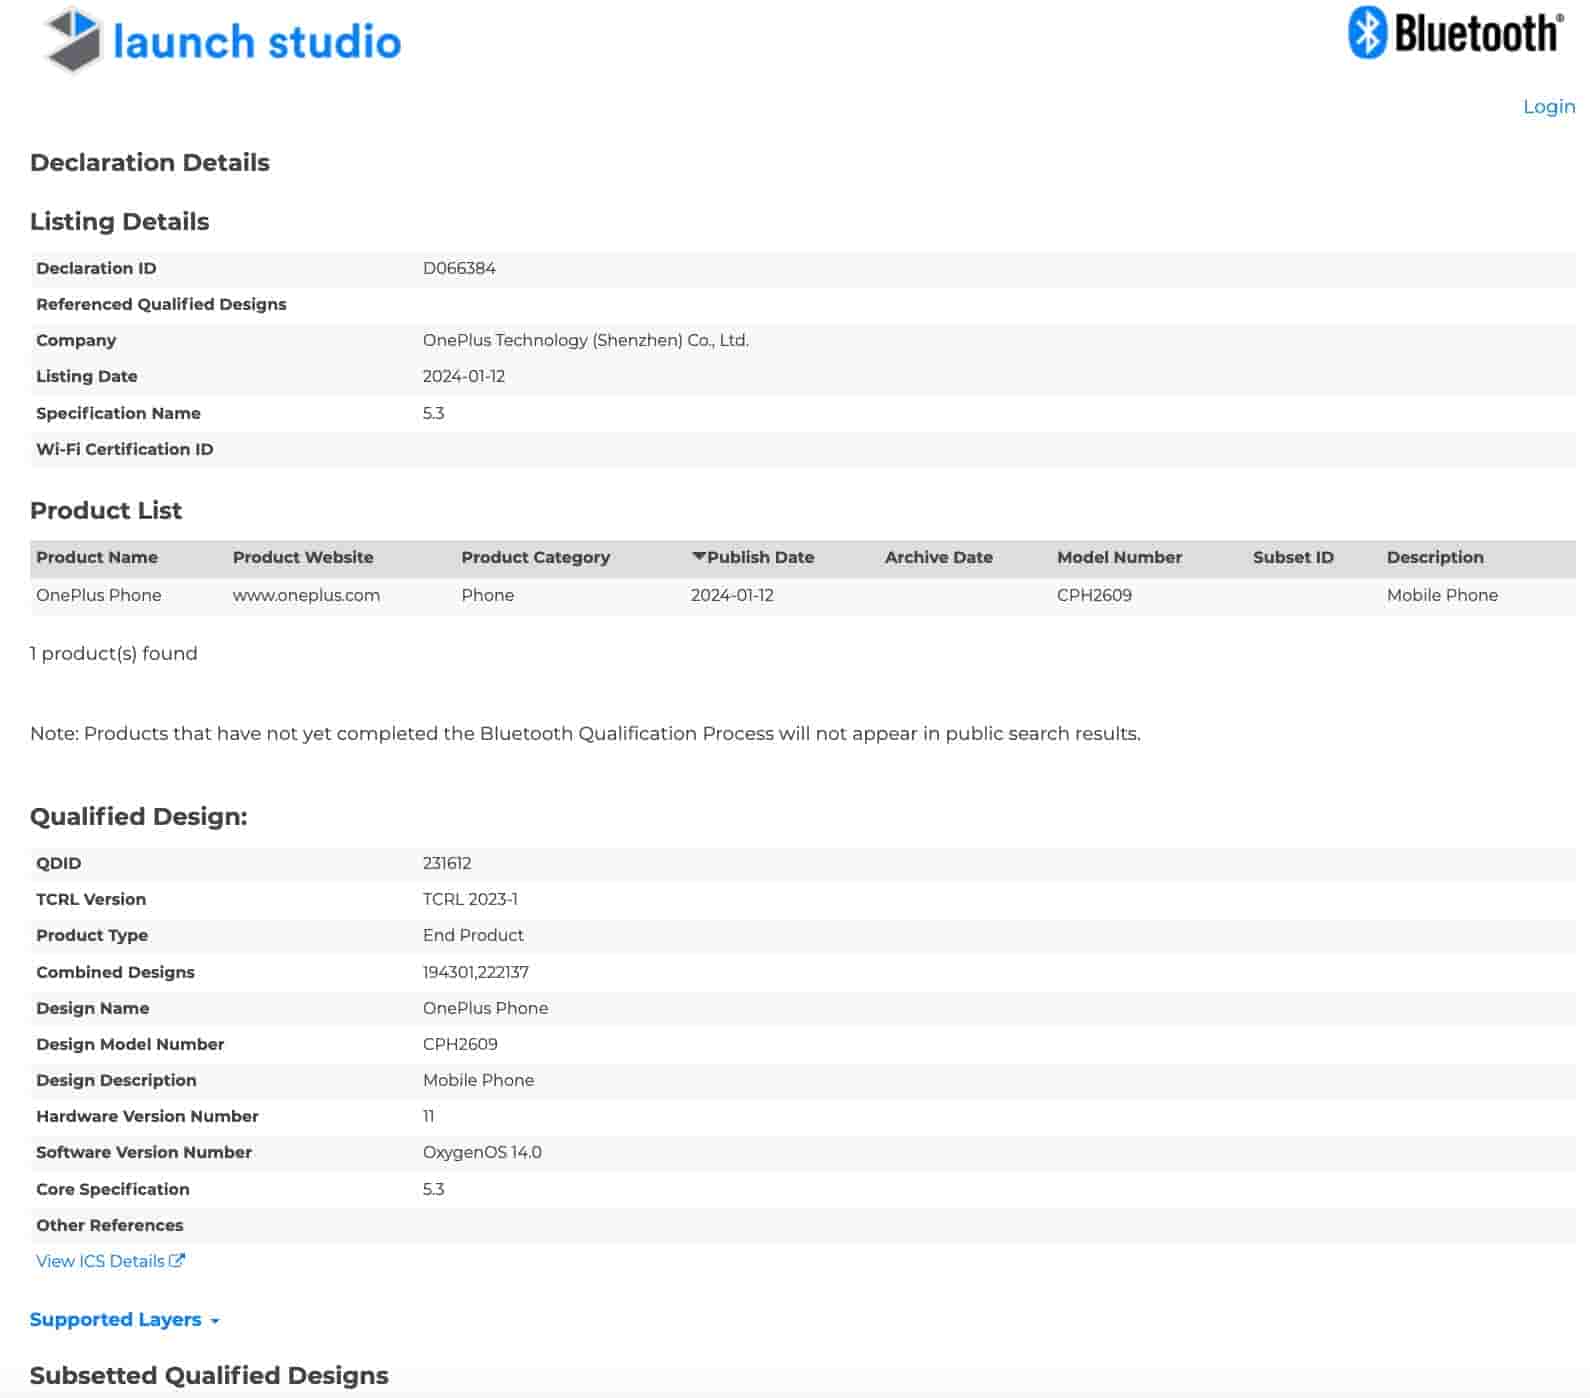
Task: Click the Referenced Qualified Designs label
Action: point(161,304)
